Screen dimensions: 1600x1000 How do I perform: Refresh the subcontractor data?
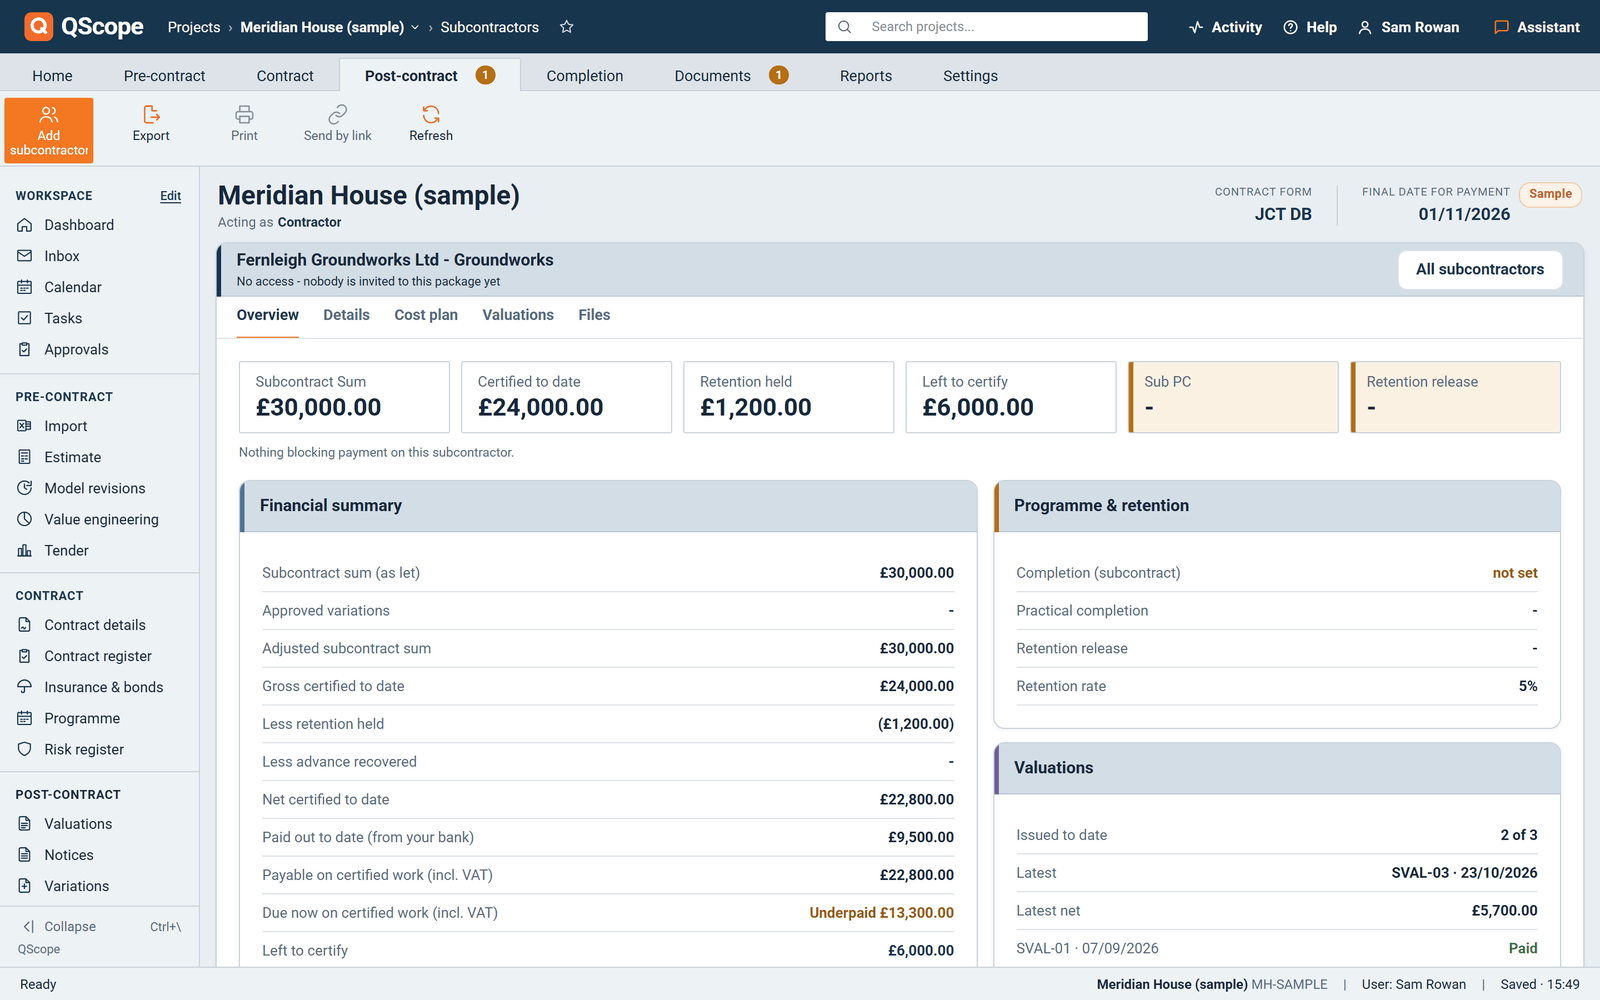point(431,124)
